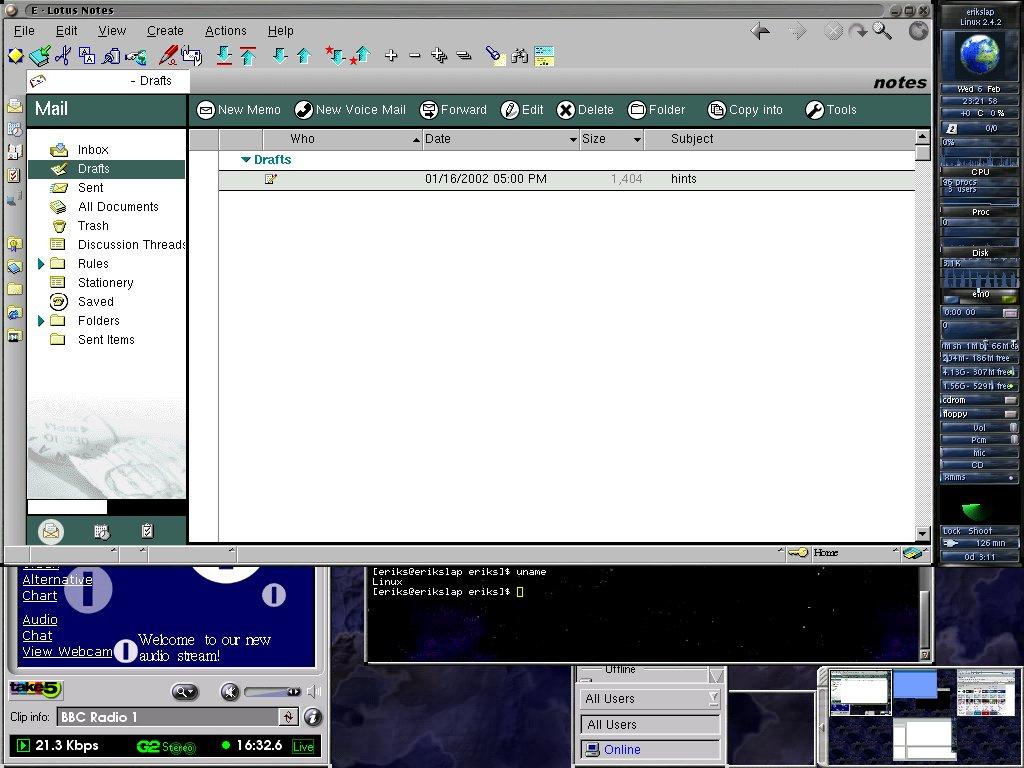Click the plus expand icon in the toolbar
This screenshot has height=768, width=1024.
[391, 56]
